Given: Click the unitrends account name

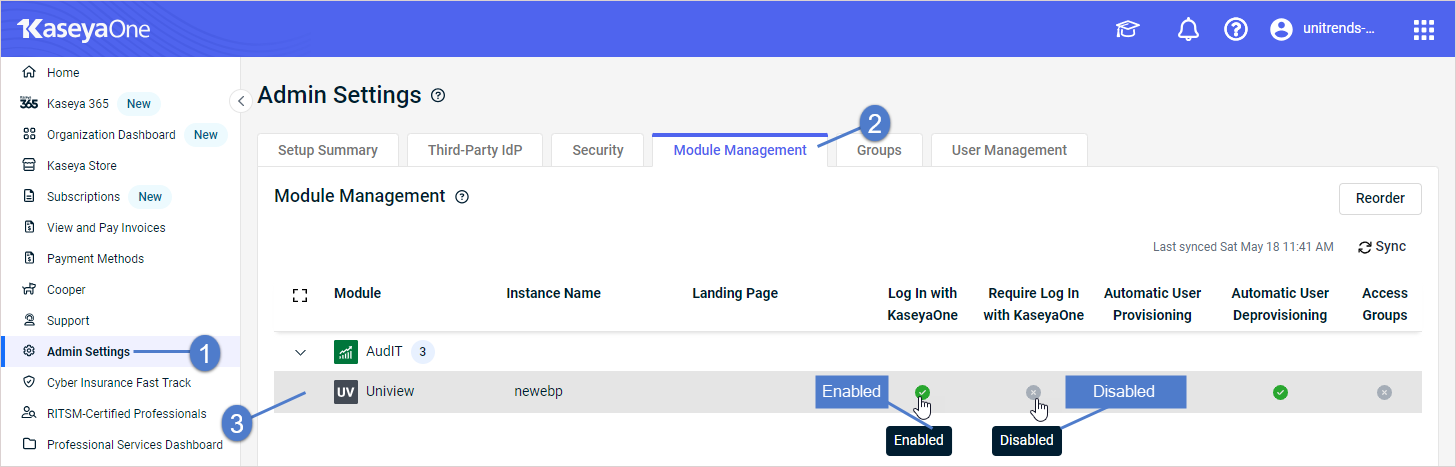Looking at the screenshot, I should click(1339, 30).
